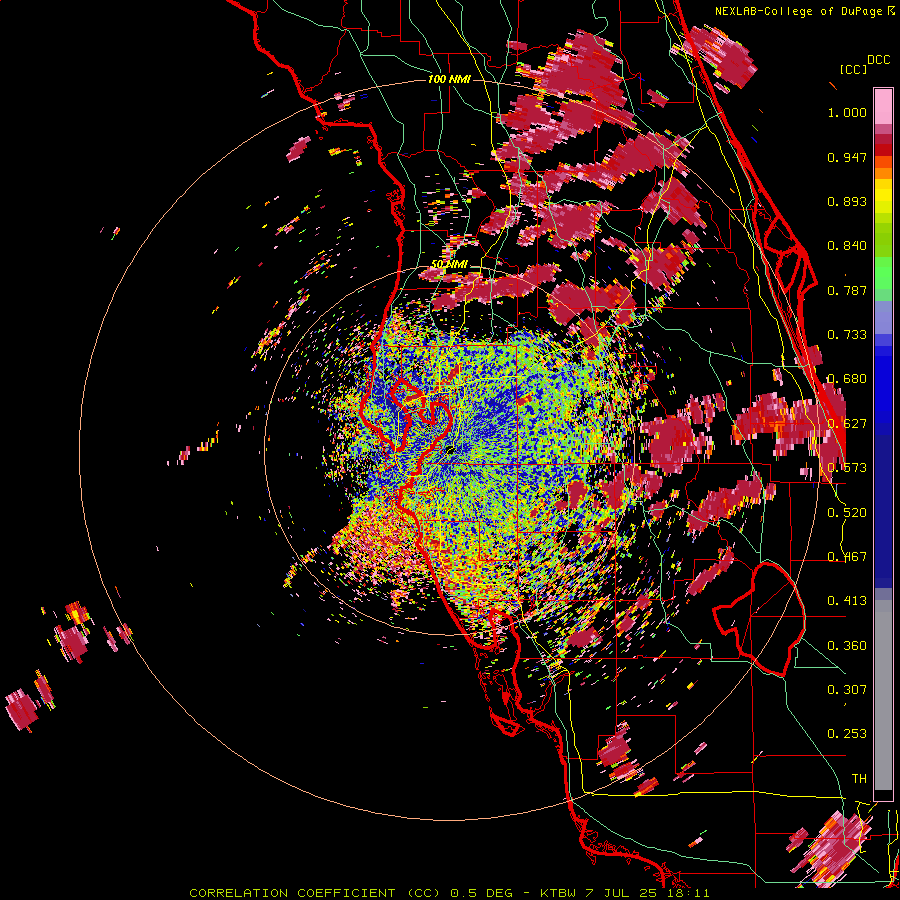Click the 0.253 scale value
Image resolution: width=900 pixels, height=900 pixels.
point(847,734)
